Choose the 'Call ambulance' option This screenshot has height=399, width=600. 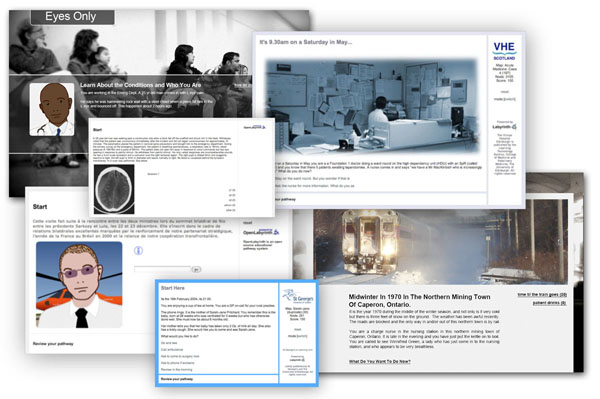pos(172,350)
